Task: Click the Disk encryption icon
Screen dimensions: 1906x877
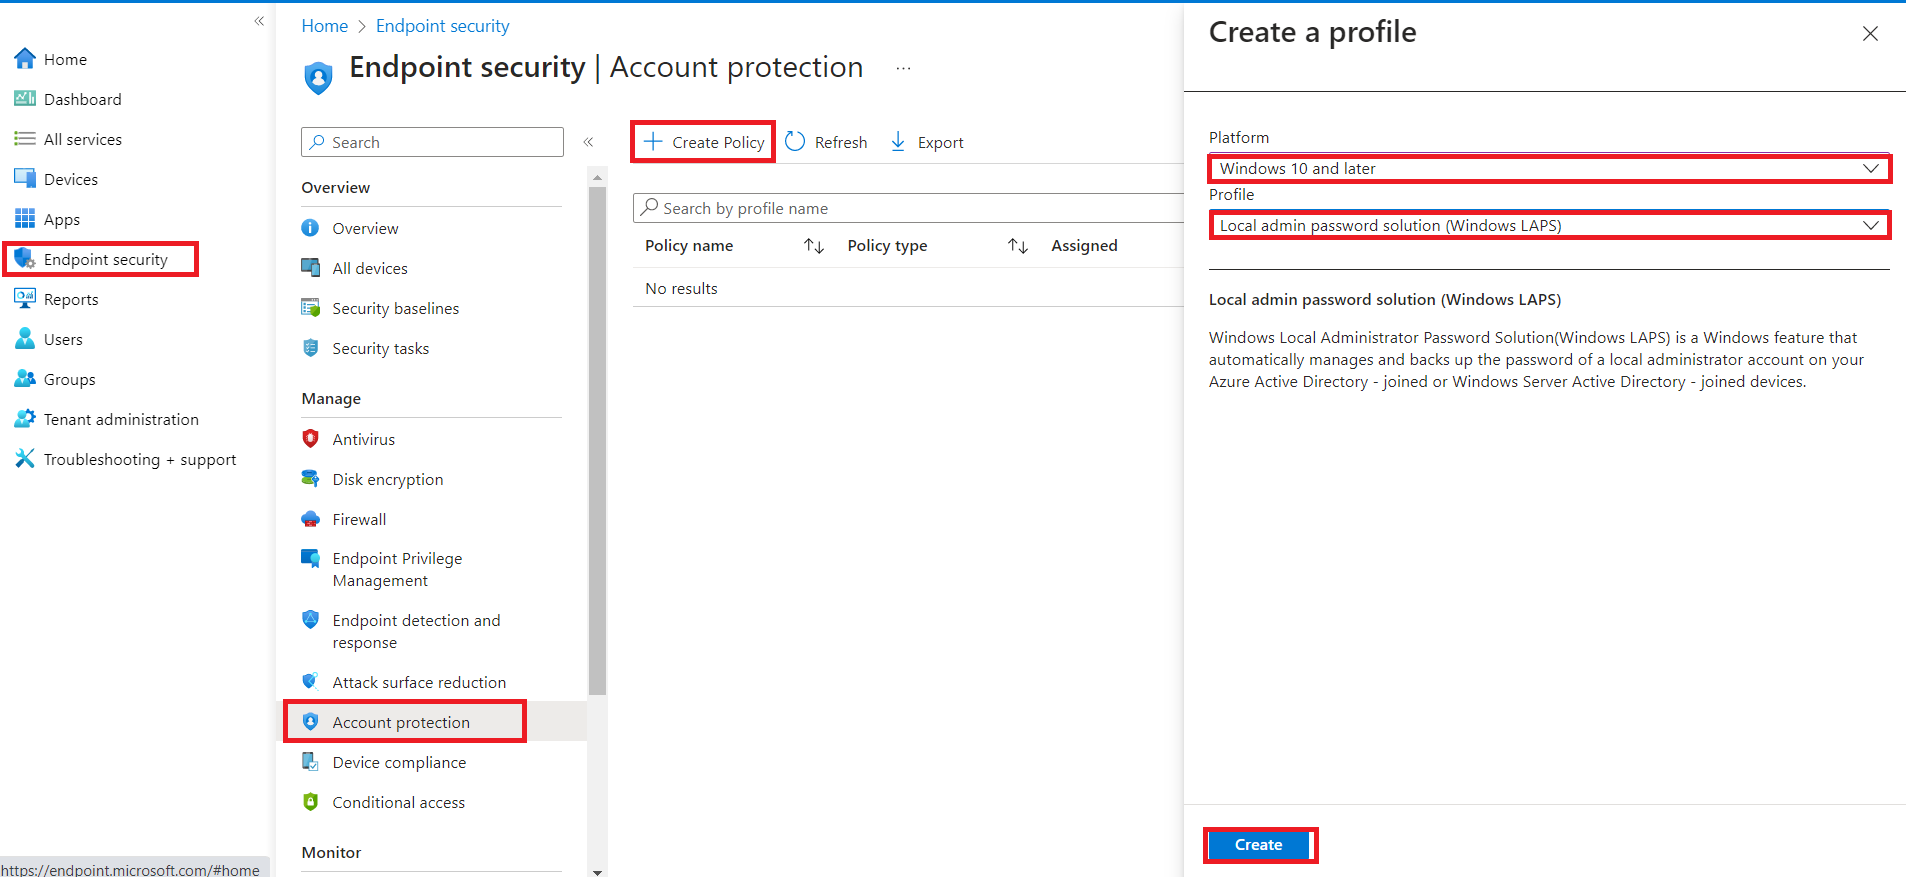Action: coord(311,479)
